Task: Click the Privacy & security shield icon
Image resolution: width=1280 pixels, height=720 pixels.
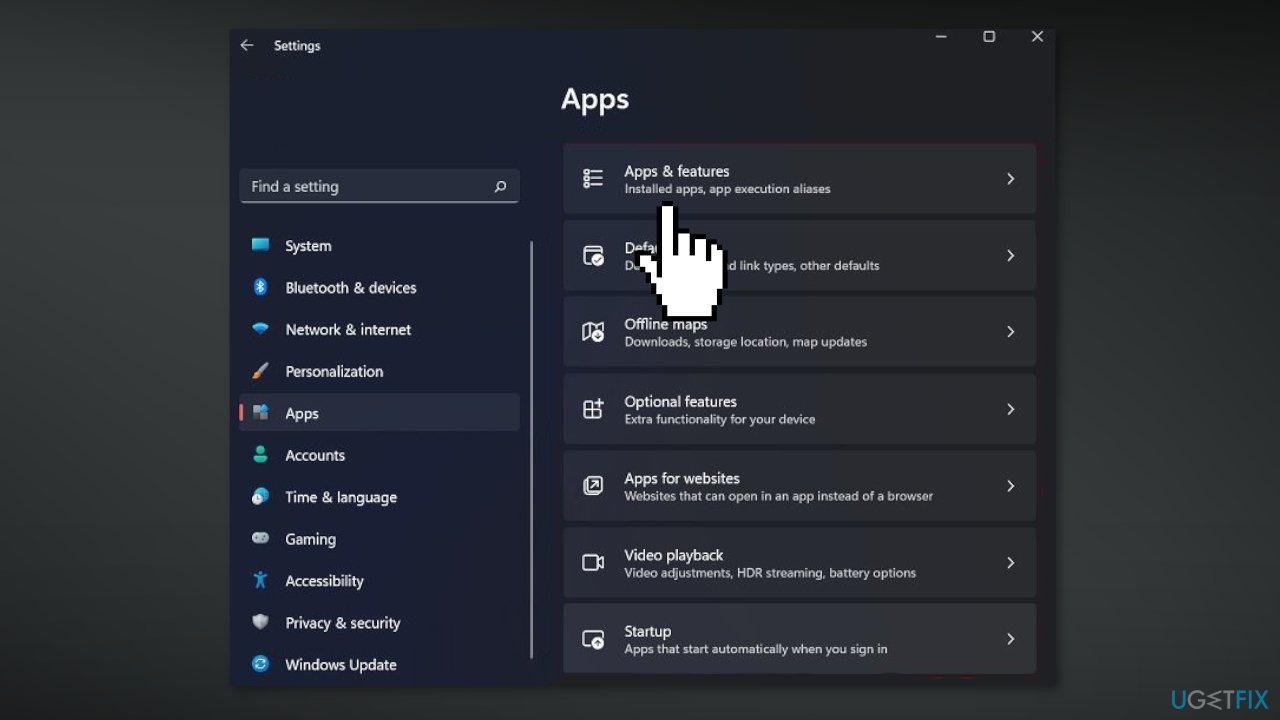Action: 260,622
